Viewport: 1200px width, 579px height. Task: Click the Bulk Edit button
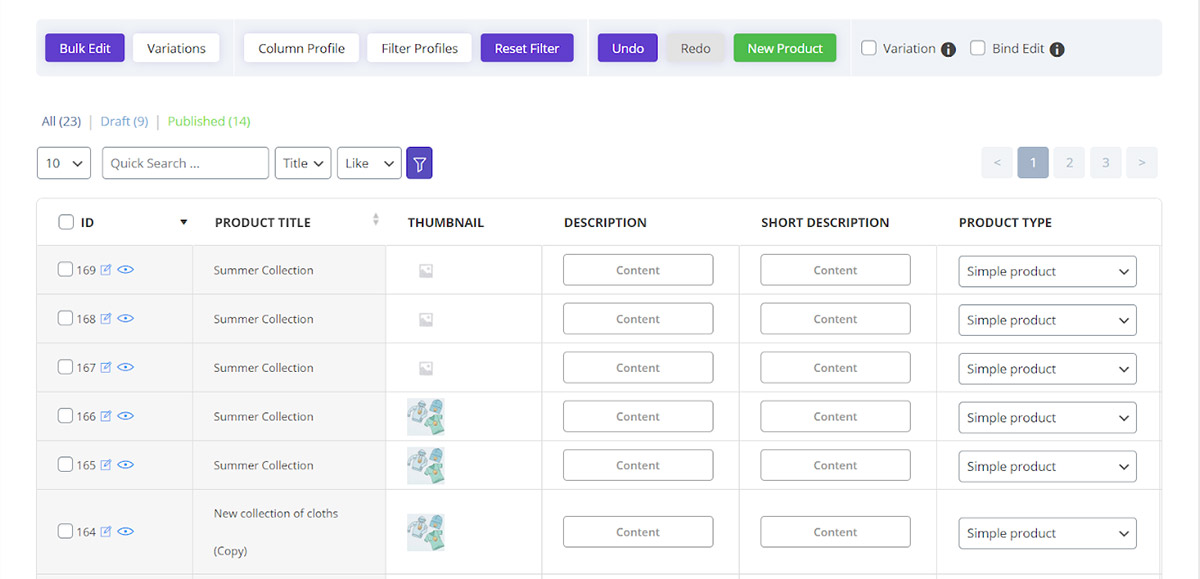click(85, 48)
